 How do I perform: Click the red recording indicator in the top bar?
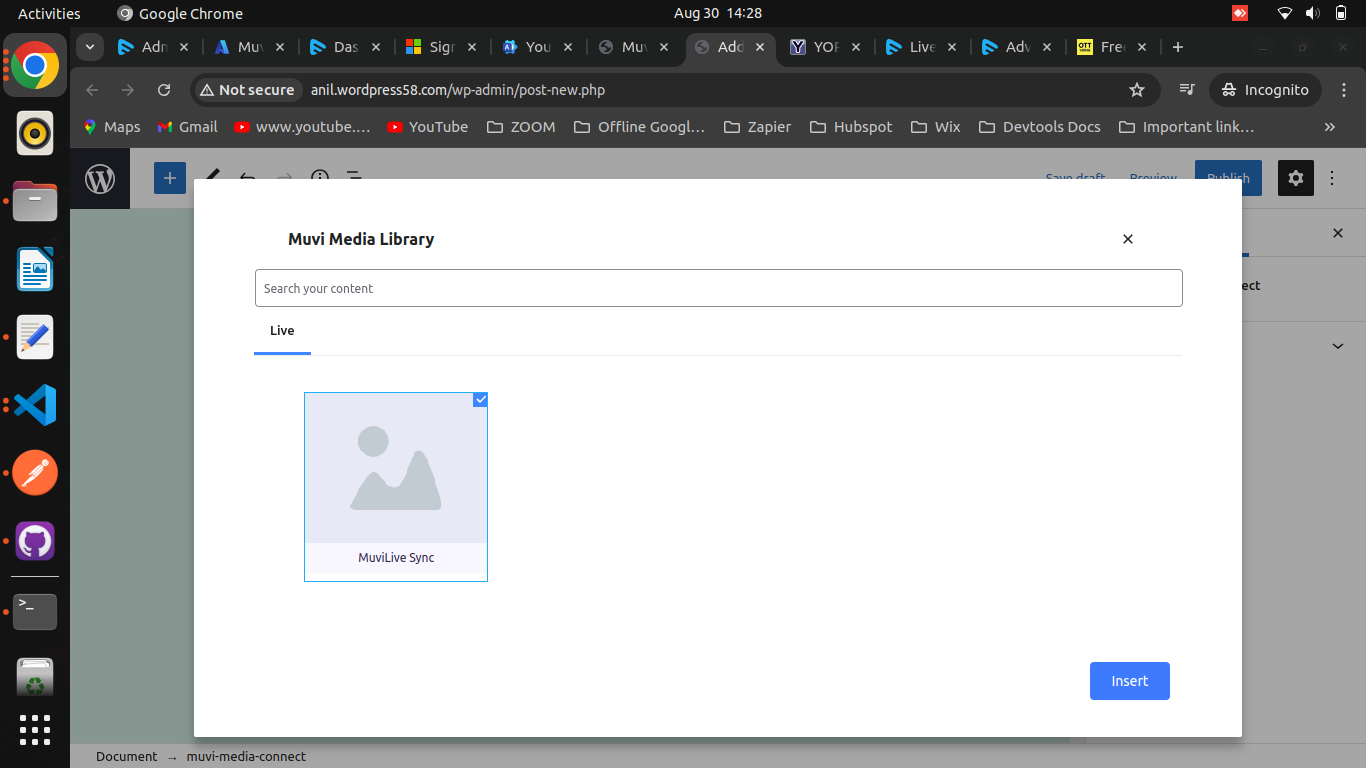tap(1240, 13)
